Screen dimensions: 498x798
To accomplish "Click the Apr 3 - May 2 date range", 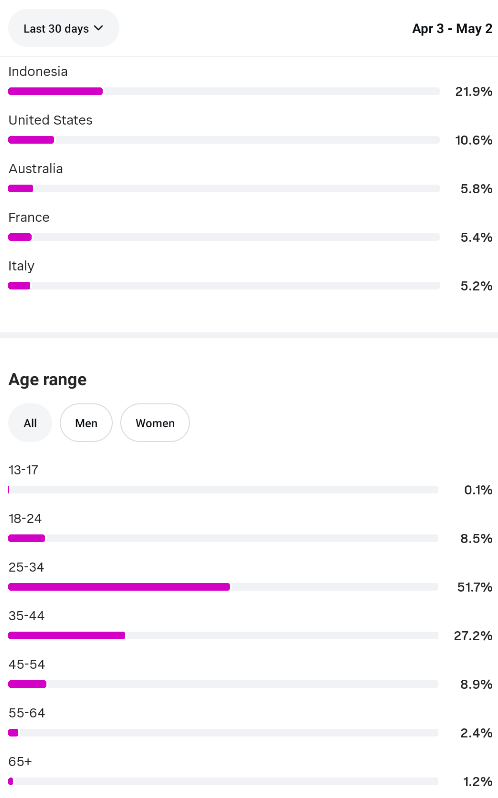I will 452,28.
